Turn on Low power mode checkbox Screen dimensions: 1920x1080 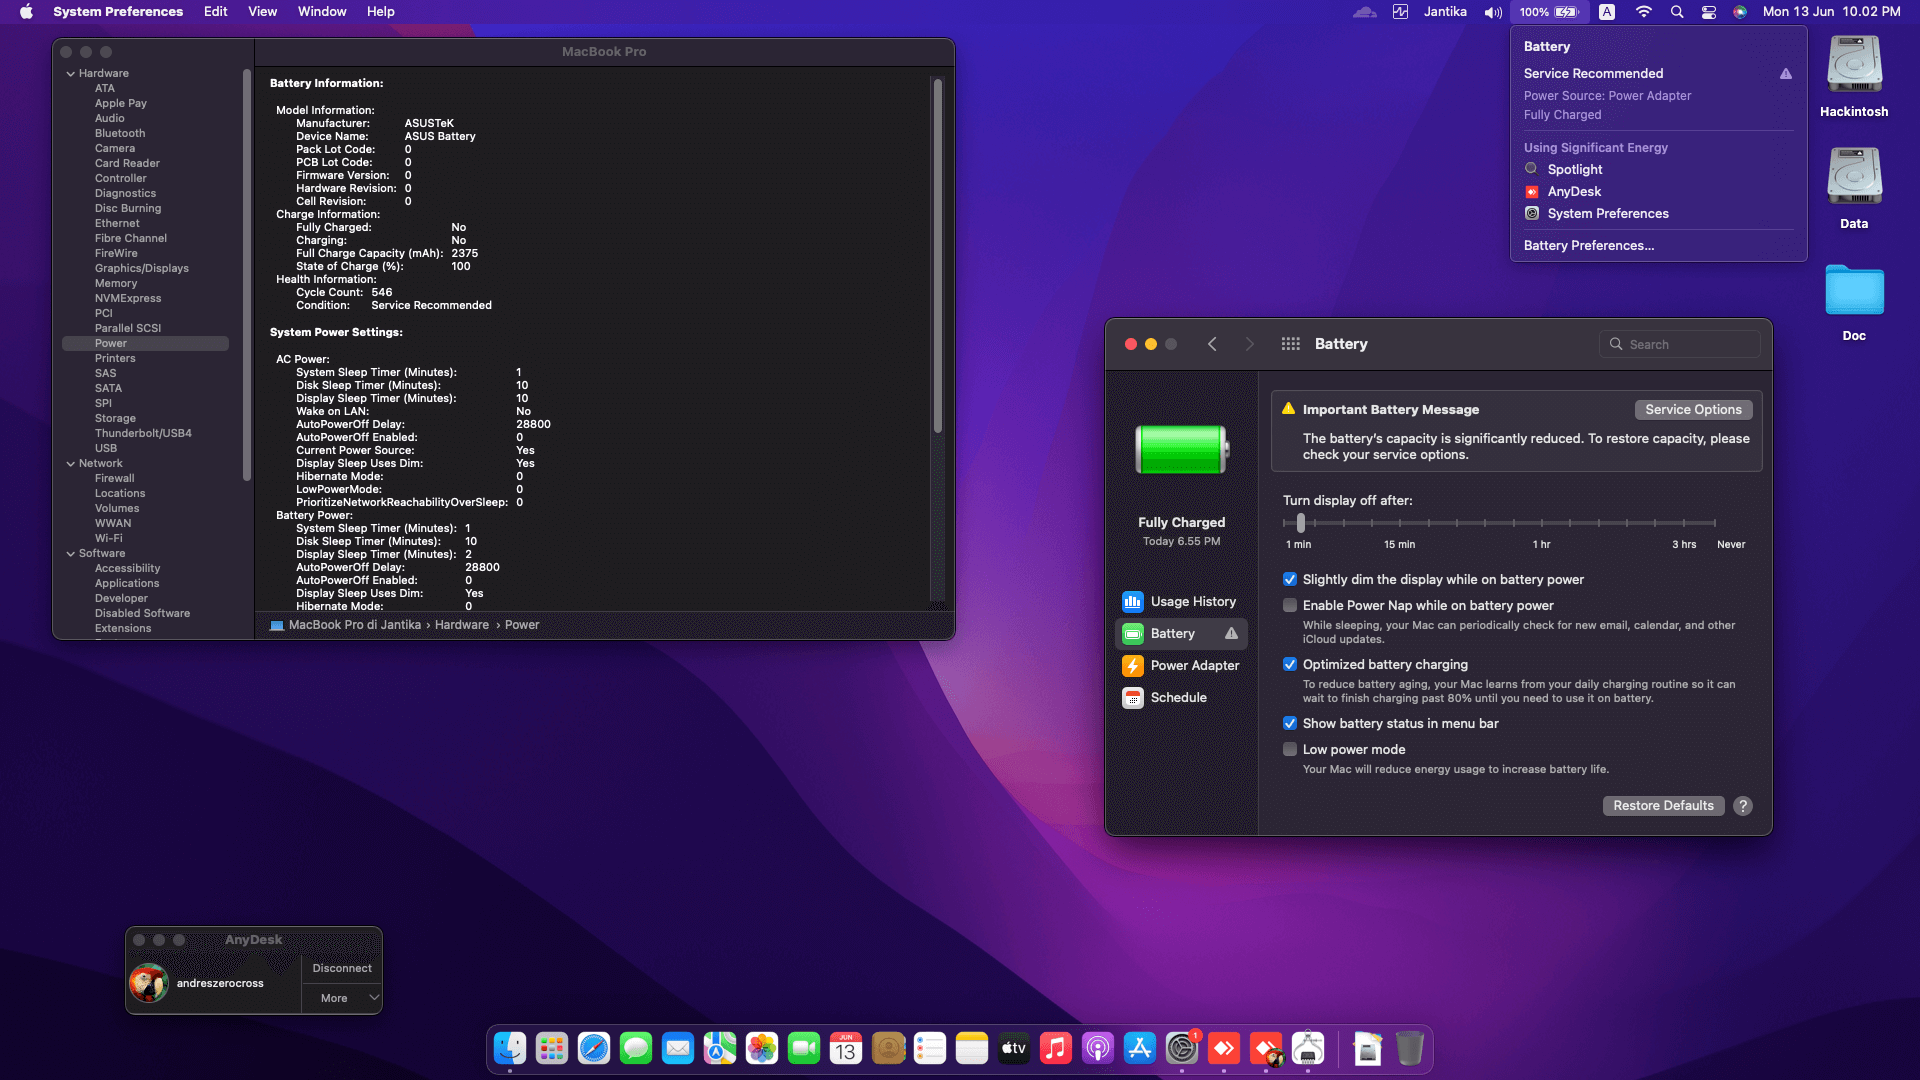click(x=1290, y=750)
